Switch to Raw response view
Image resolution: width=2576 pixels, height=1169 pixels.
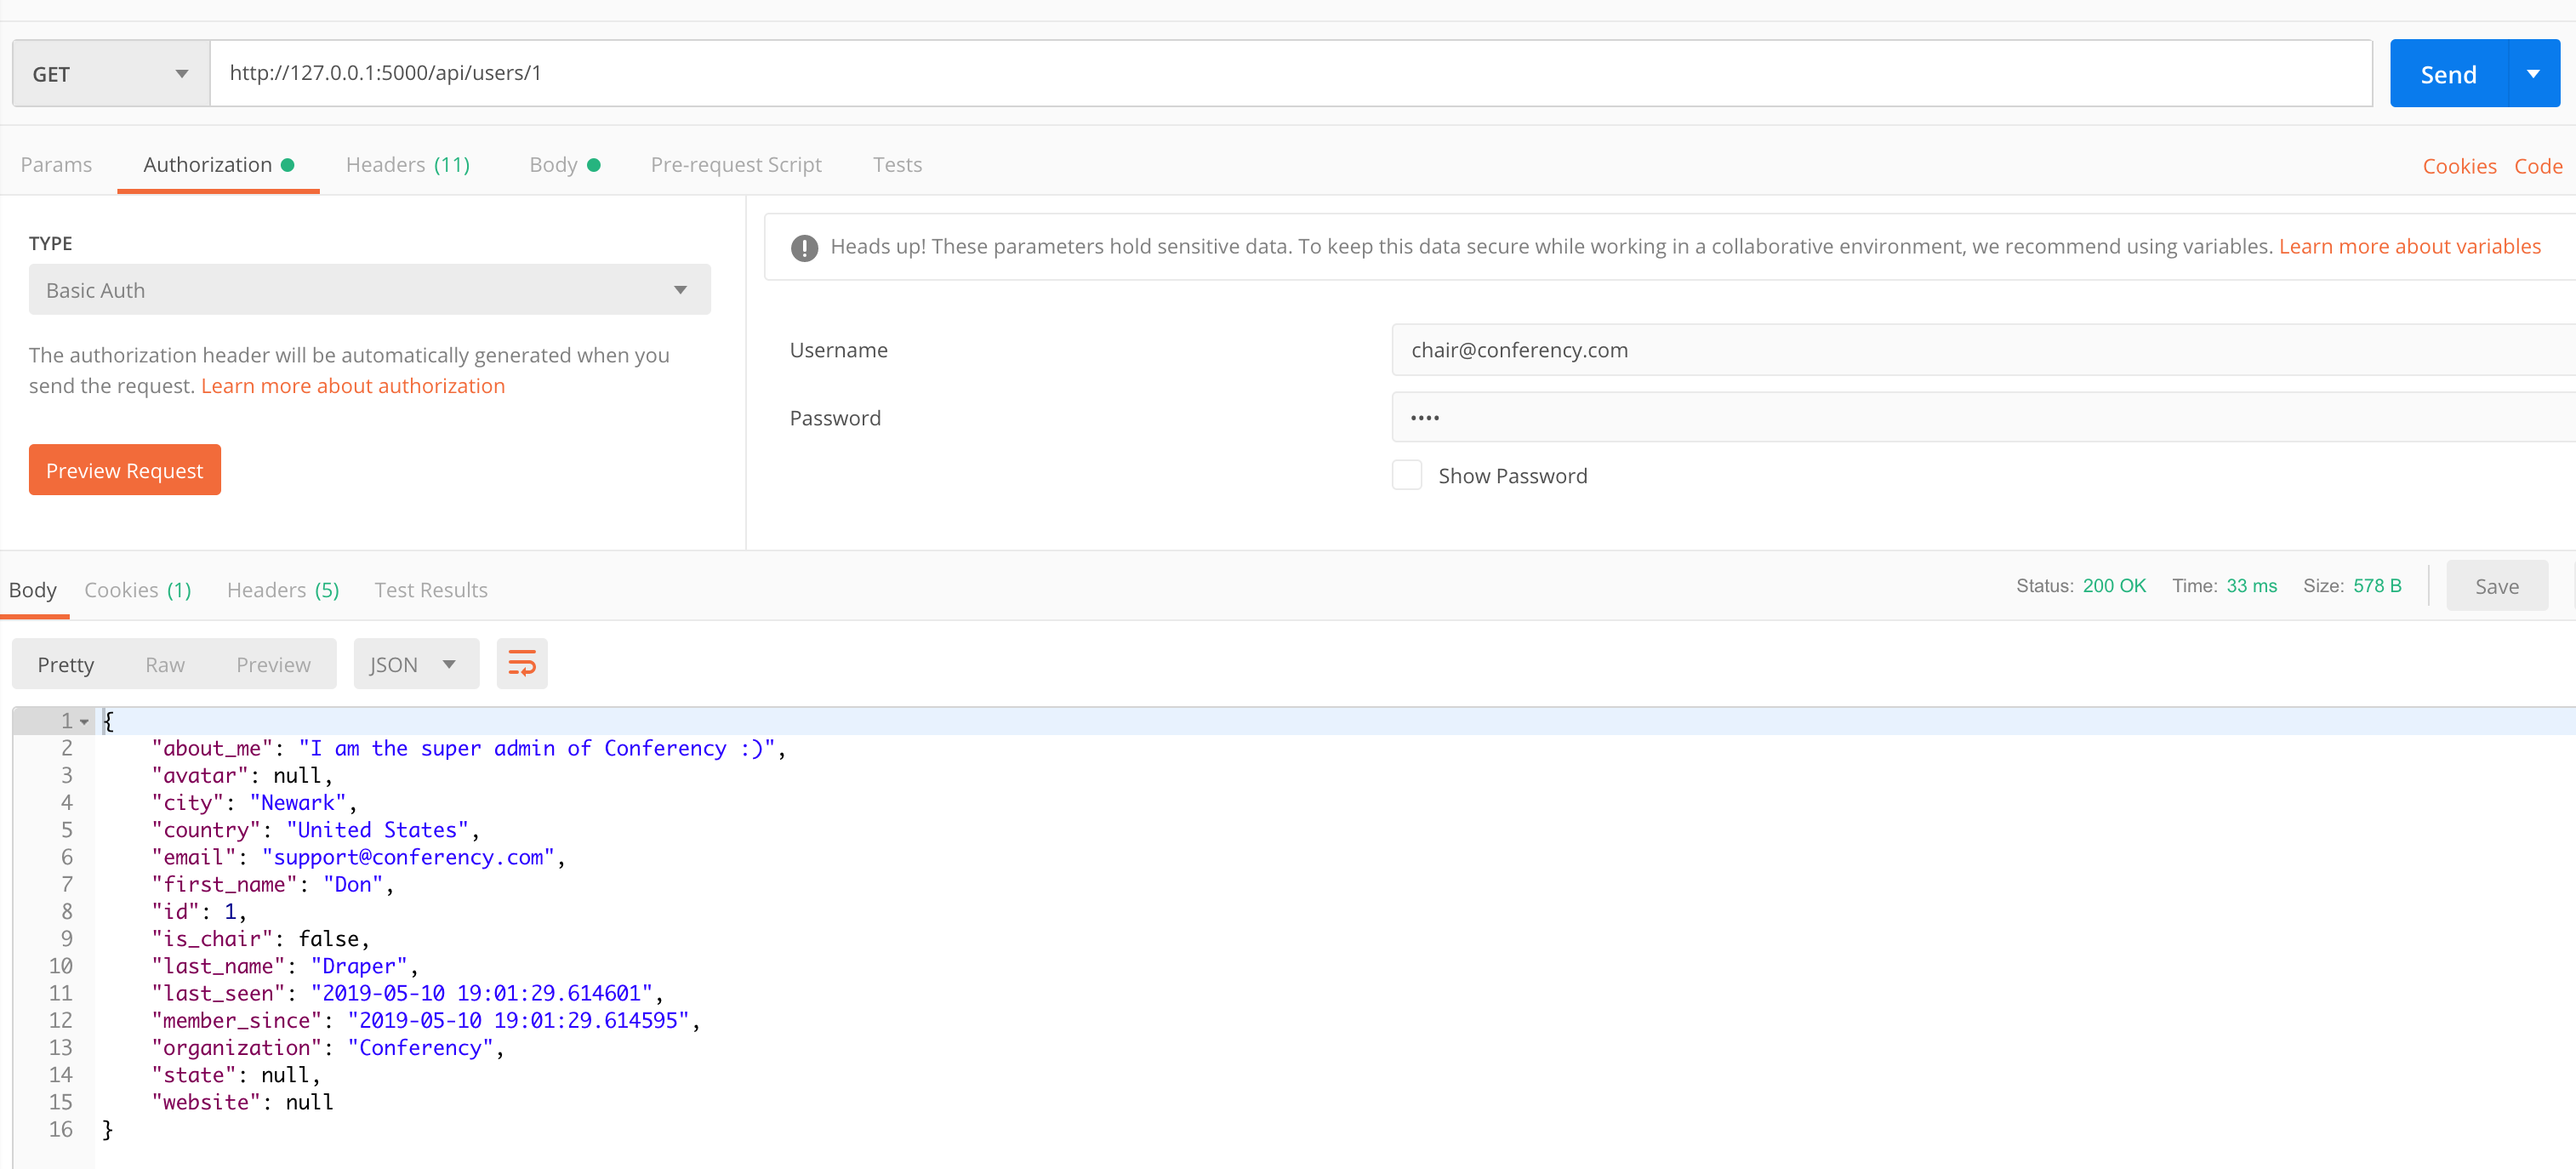coord(164,663)
